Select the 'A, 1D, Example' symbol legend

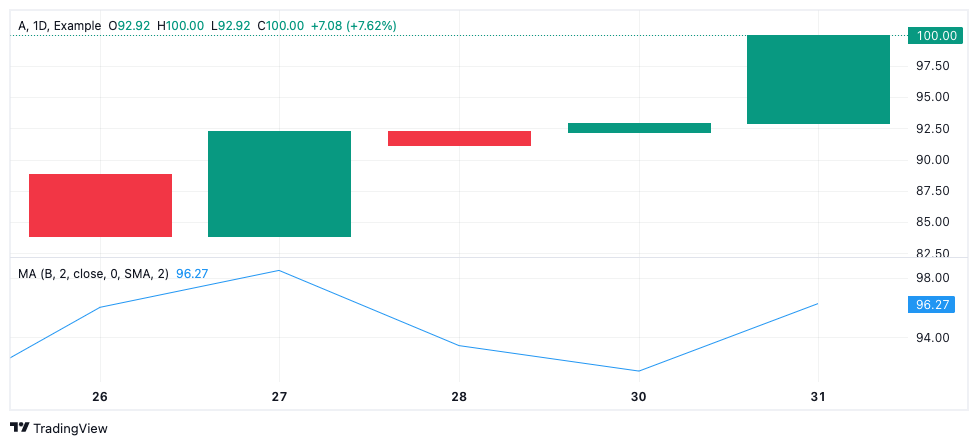60,26
